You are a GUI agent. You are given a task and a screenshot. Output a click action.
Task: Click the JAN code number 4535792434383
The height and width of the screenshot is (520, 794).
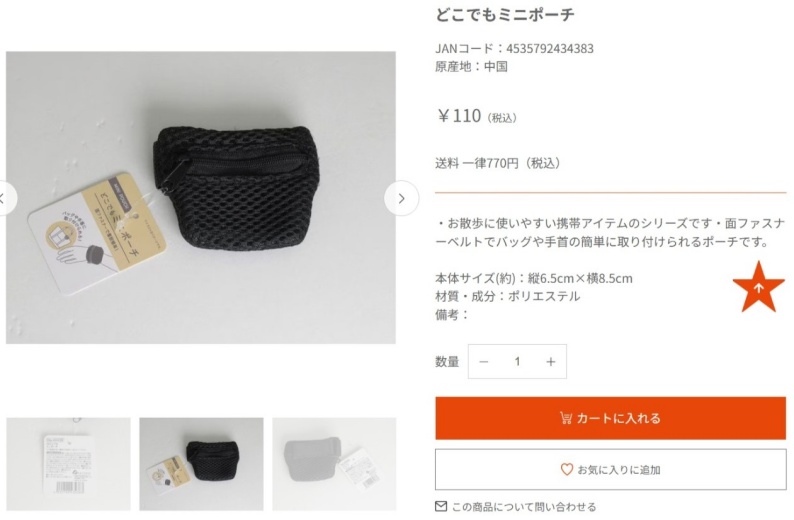[x=550, y=49]
